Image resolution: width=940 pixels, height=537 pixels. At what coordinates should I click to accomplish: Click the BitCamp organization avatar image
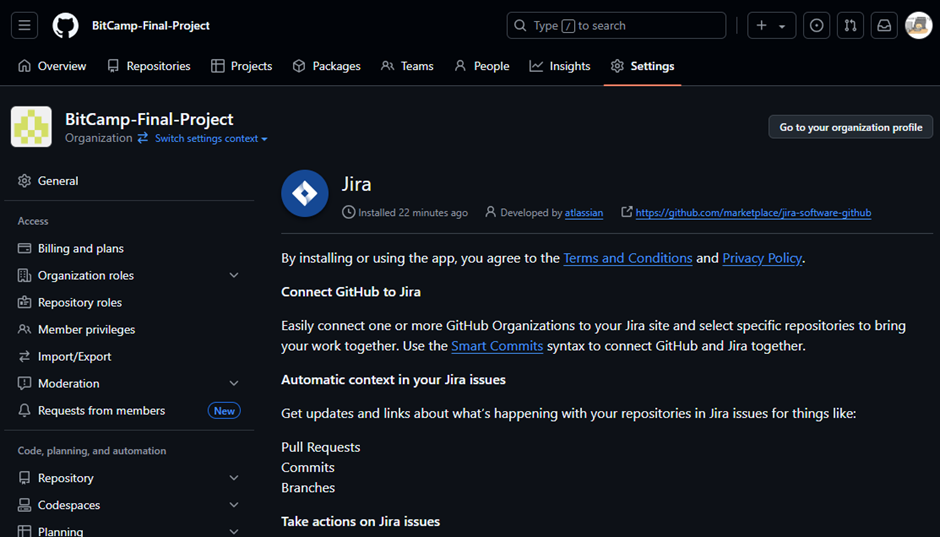[x=31, y=126]
